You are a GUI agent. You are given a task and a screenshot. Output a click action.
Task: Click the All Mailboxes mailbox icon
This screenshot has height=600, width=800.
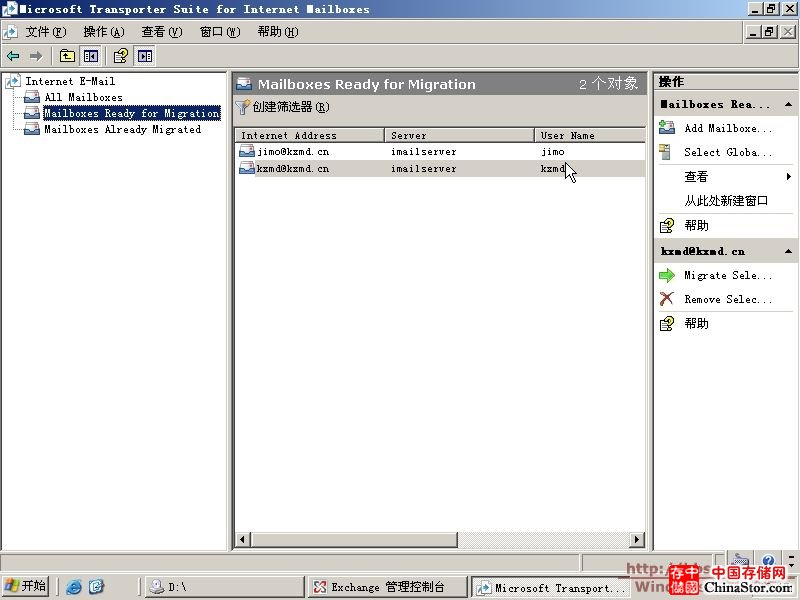[x=32, y=97]
